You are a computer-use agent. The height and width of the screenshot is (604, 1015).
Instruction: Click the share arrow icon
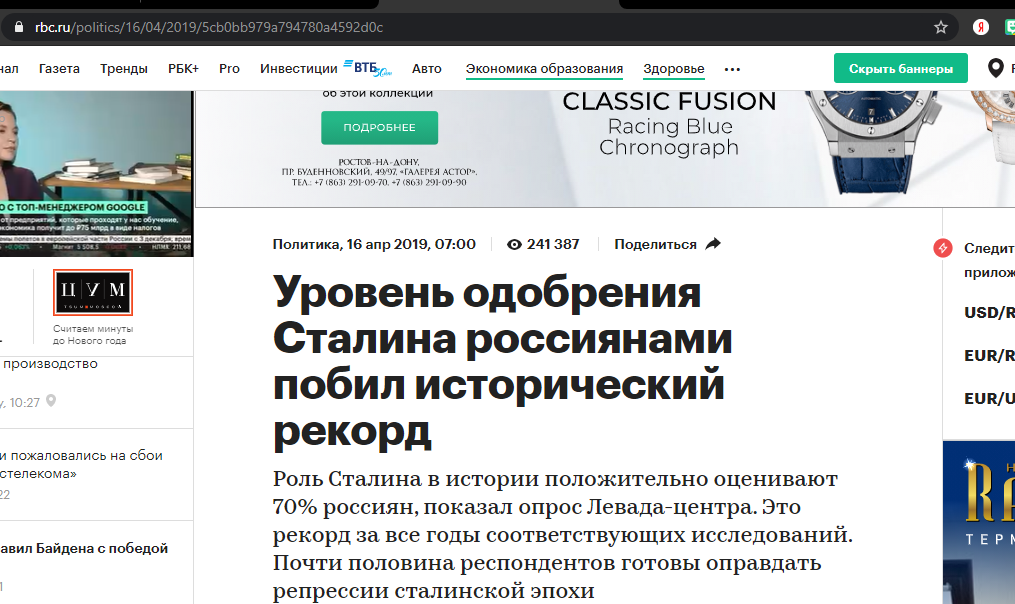(x=713, y=244)
